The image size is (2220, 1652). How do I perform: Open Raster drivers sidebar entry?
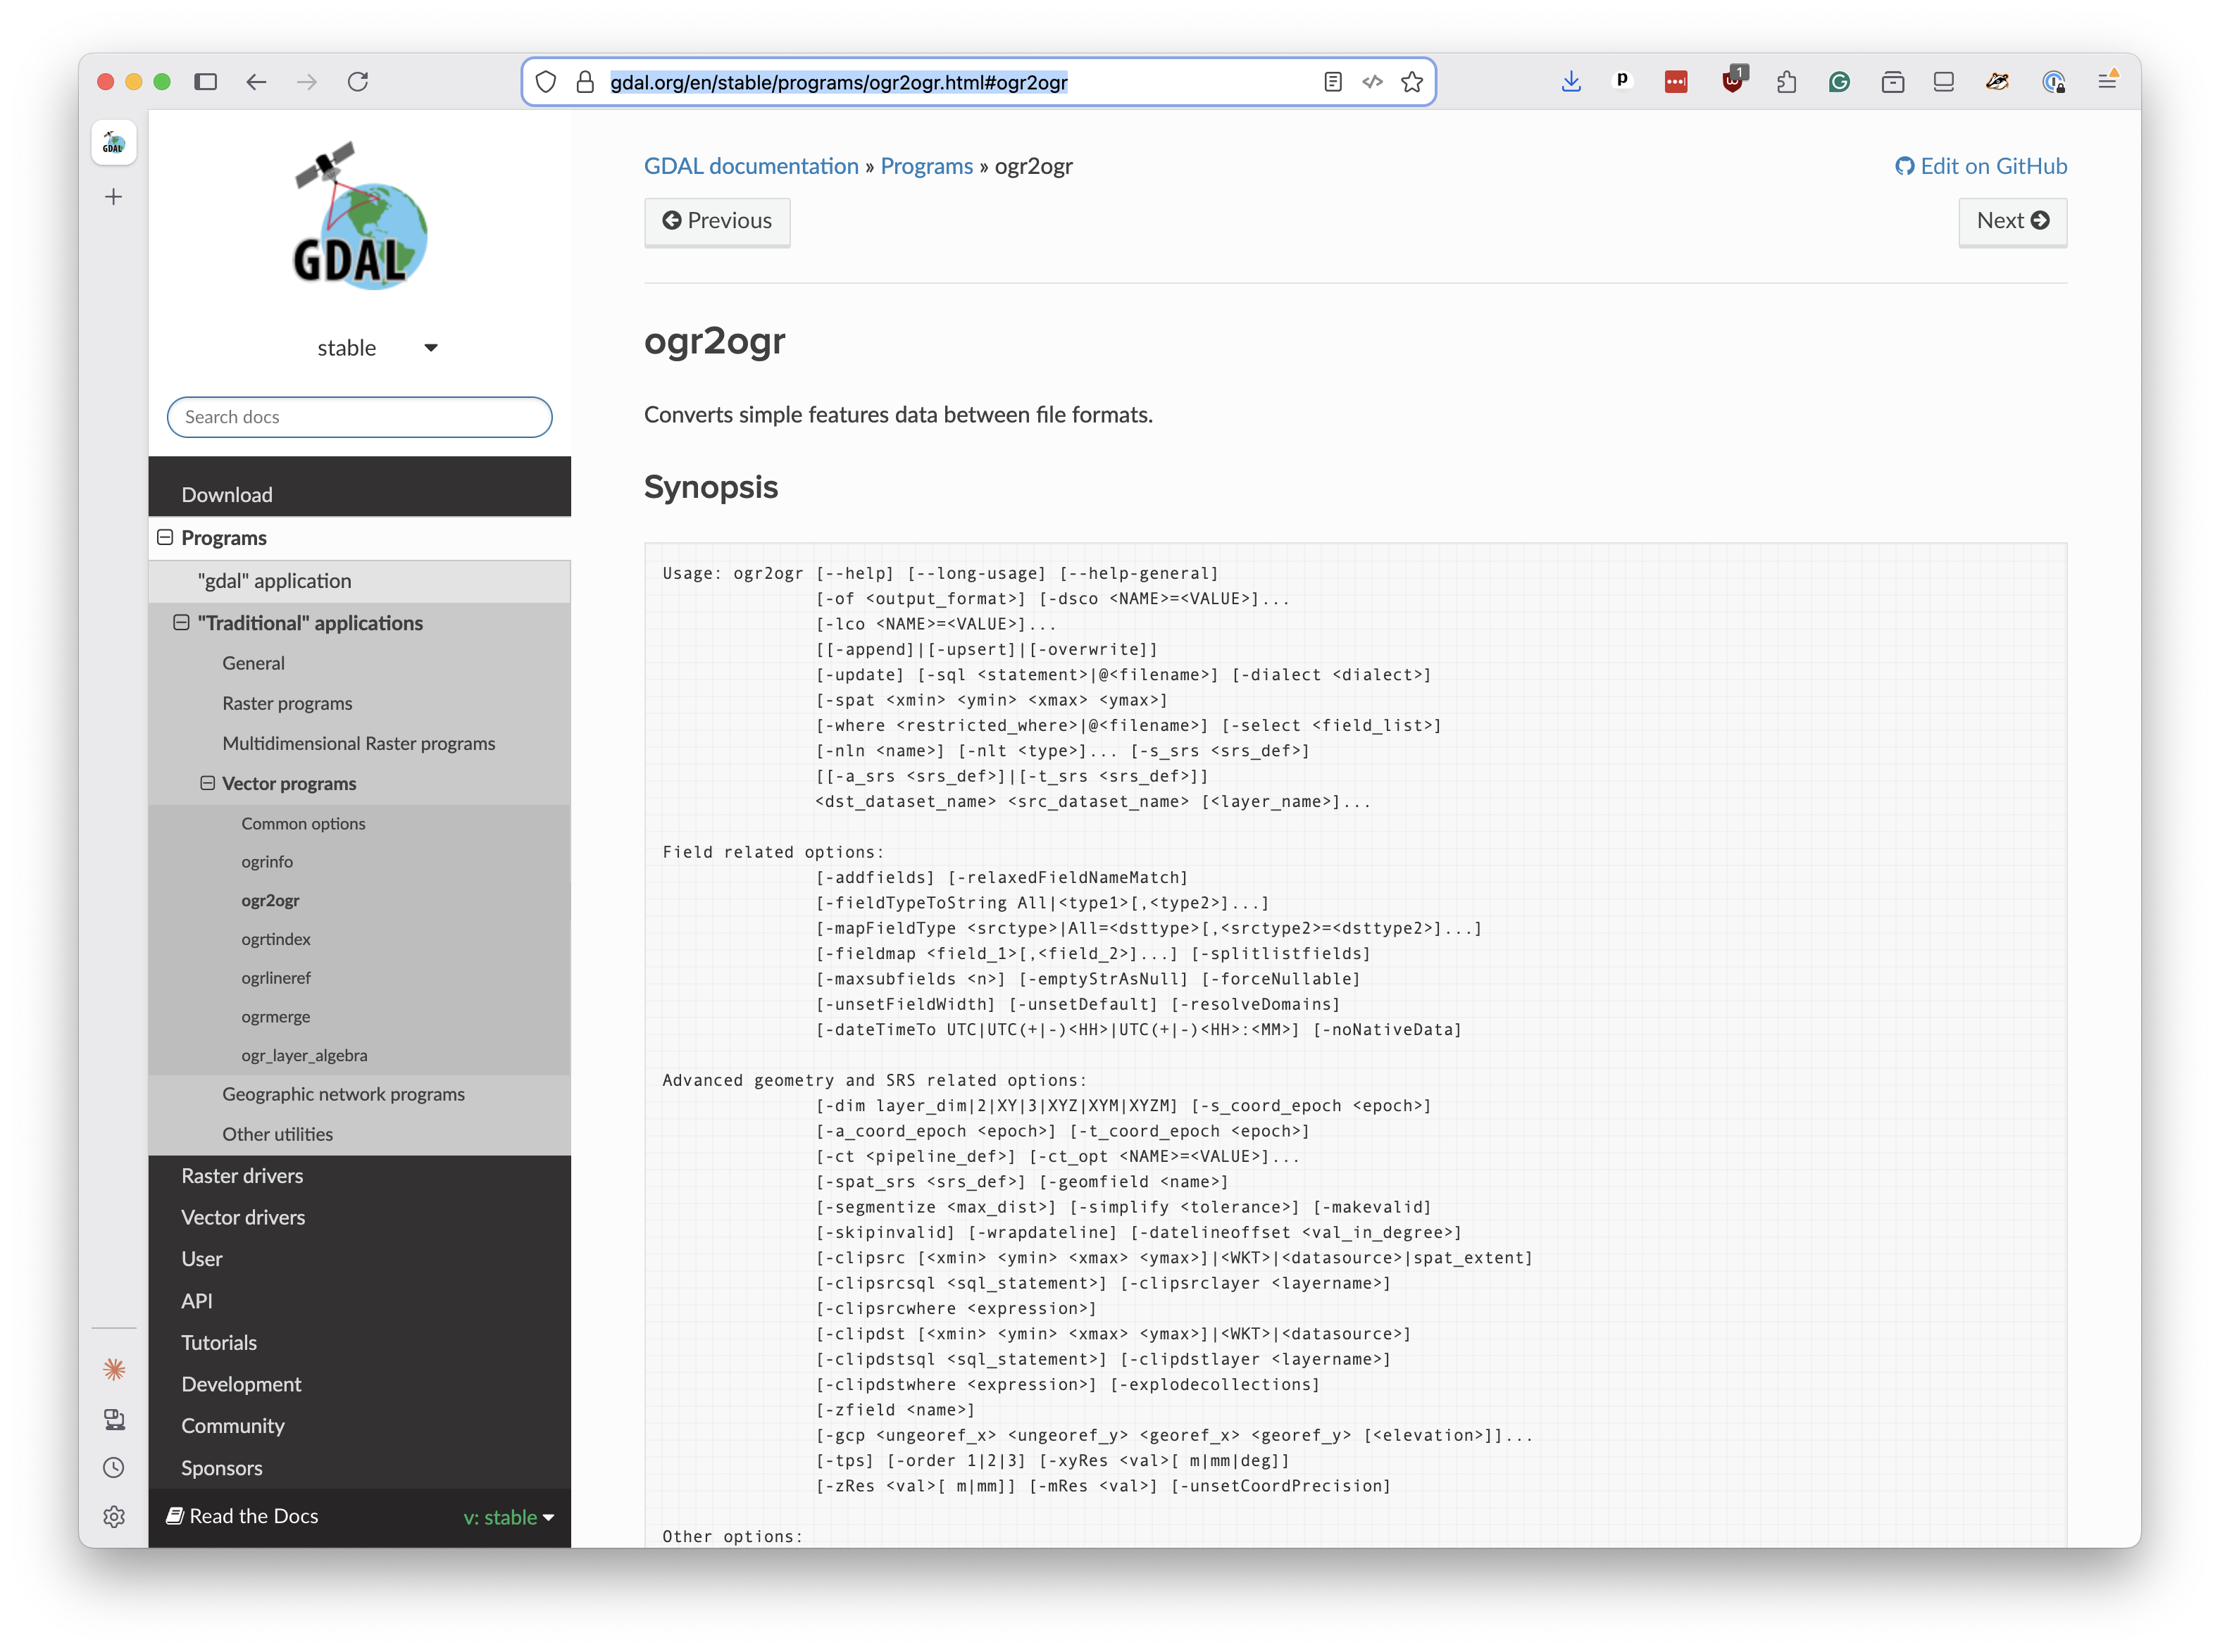[242, 1176]
